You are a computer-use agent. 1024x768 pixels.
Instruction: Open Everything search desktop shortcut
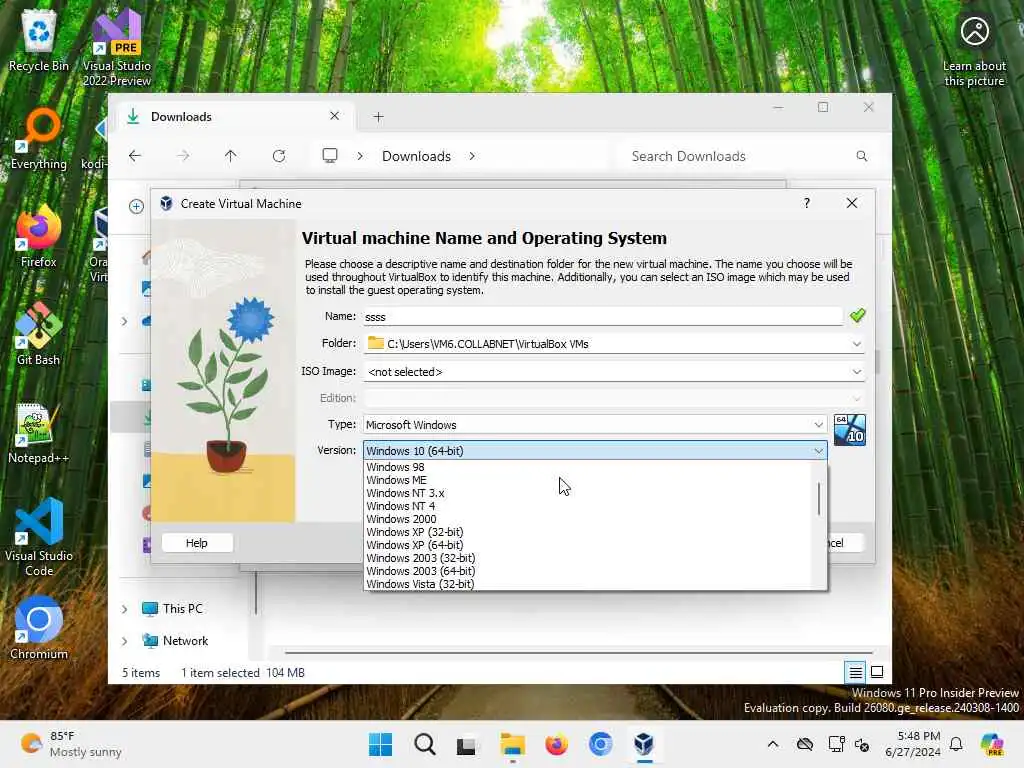pos(39,138)
